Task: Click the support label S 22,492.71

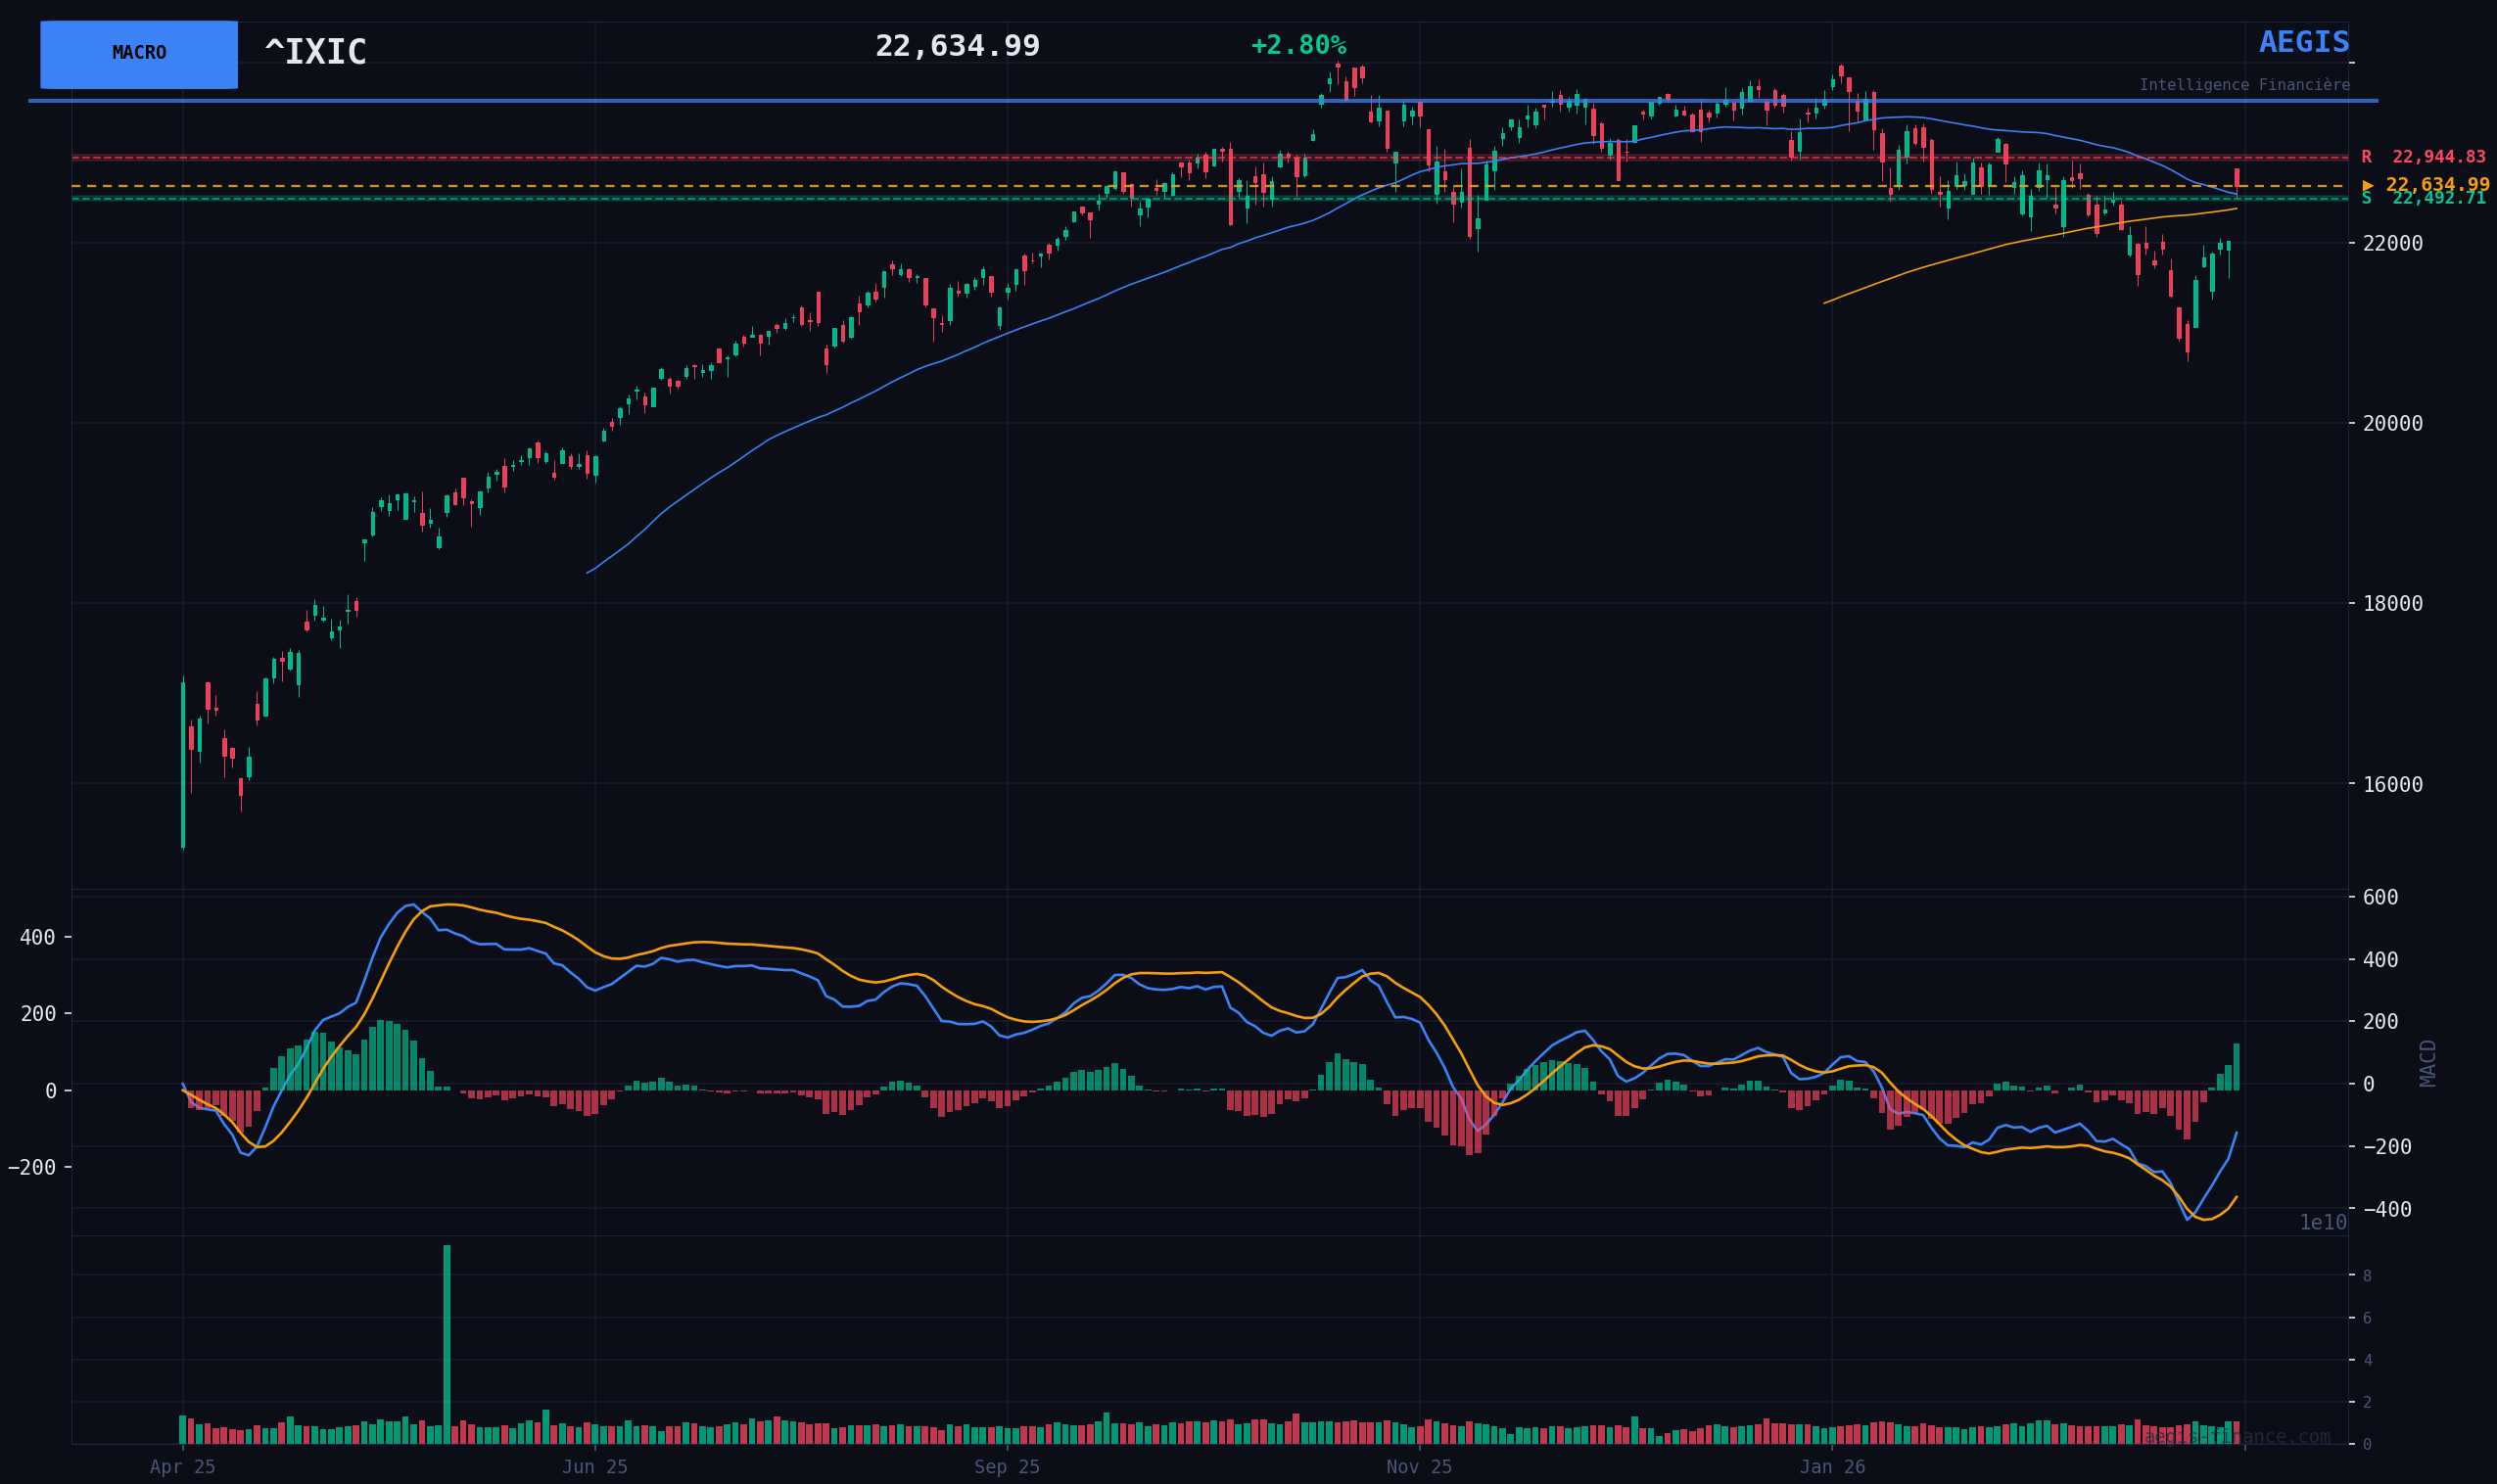Action: (x=2423, y=199)
